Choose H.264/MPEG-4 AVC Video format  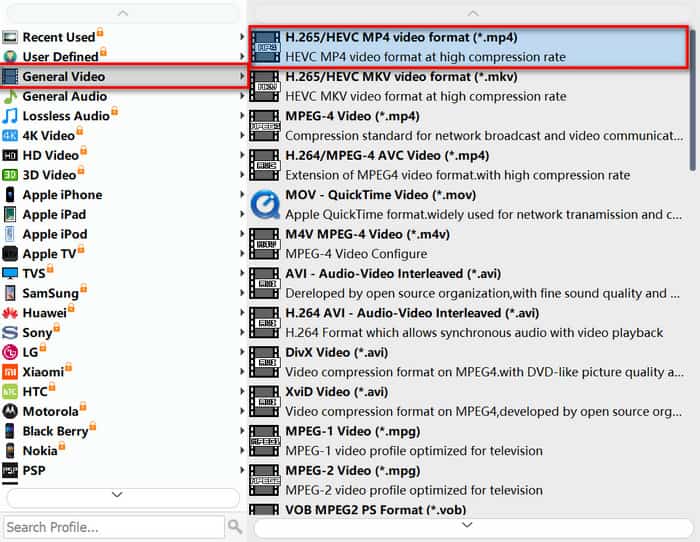[469, 165]
